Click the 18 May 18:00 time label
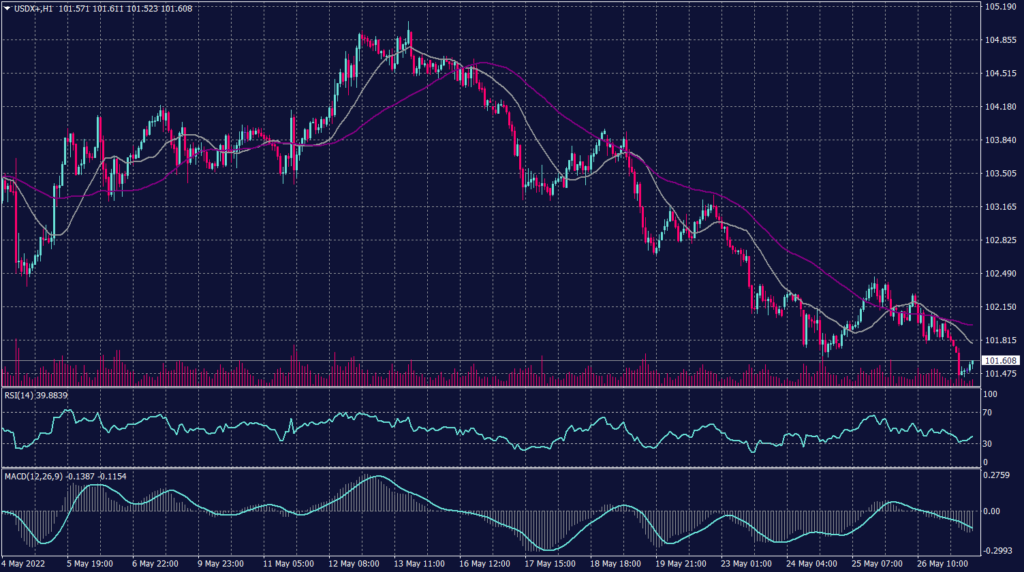The height and width of the screenshot is (572, 1024). tap(617, 564)
